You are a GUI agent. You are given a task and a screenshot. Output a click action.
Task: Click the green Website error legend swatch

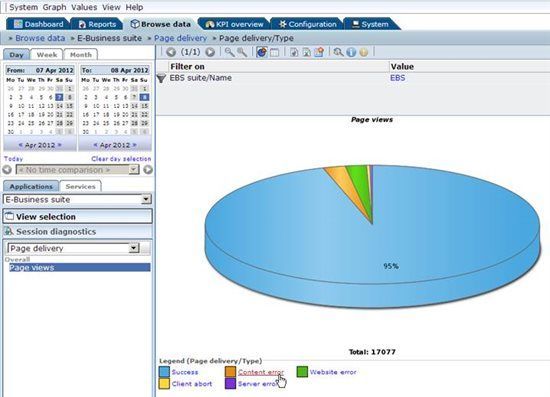pyautogui.click(x=302, y=372)
